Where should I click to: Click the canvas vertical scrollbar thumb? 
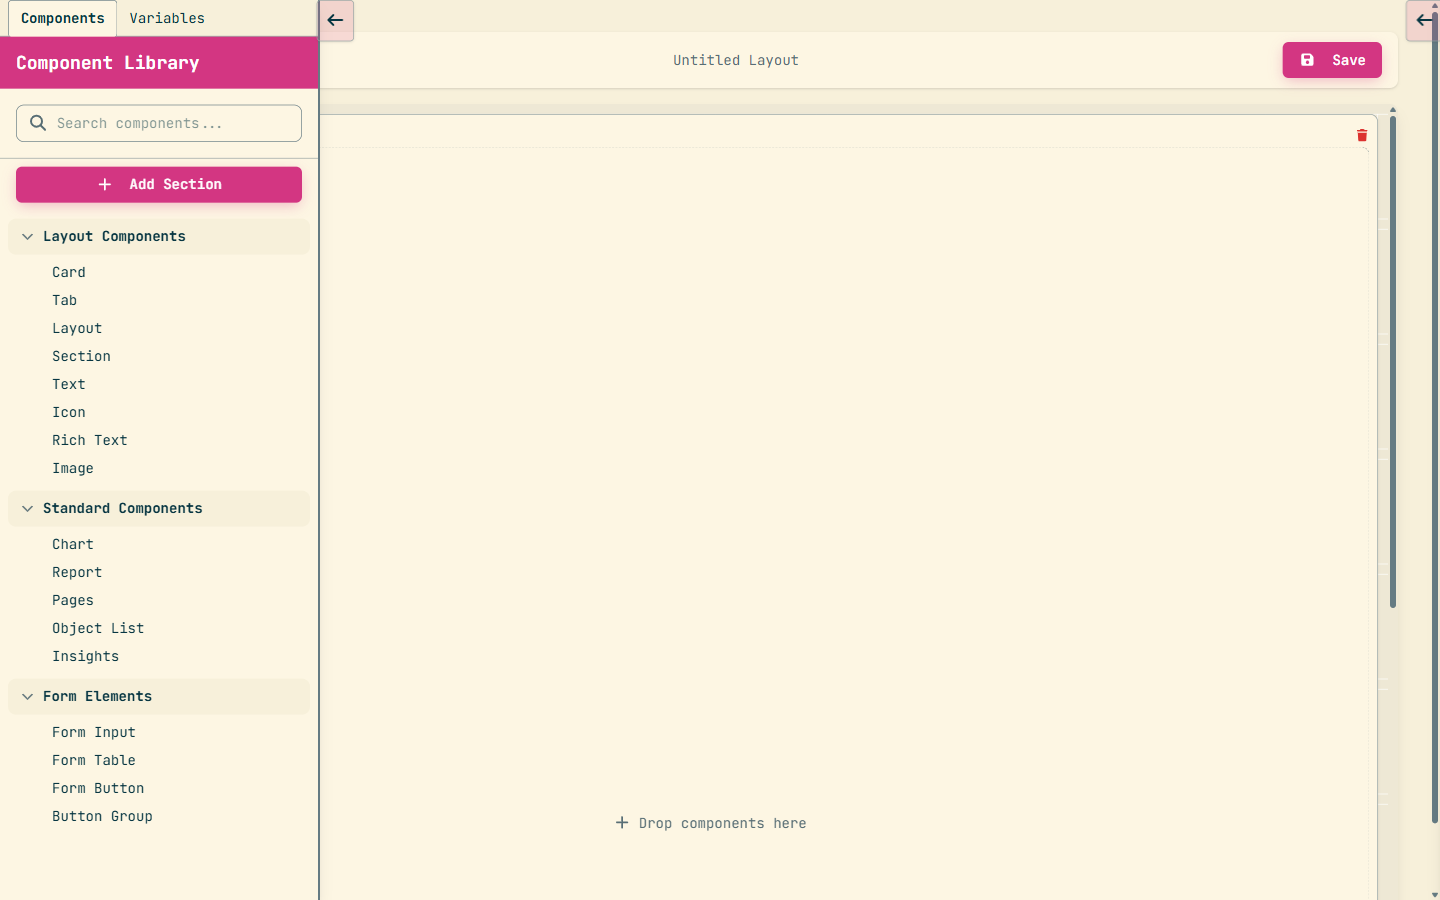click(x=1392, y=362)
